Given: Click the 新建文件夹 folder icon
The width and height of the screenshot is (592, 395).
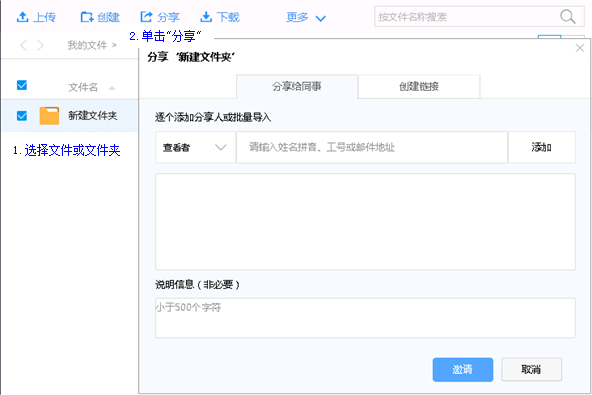Looking at the screenshot, I should 49,116.
